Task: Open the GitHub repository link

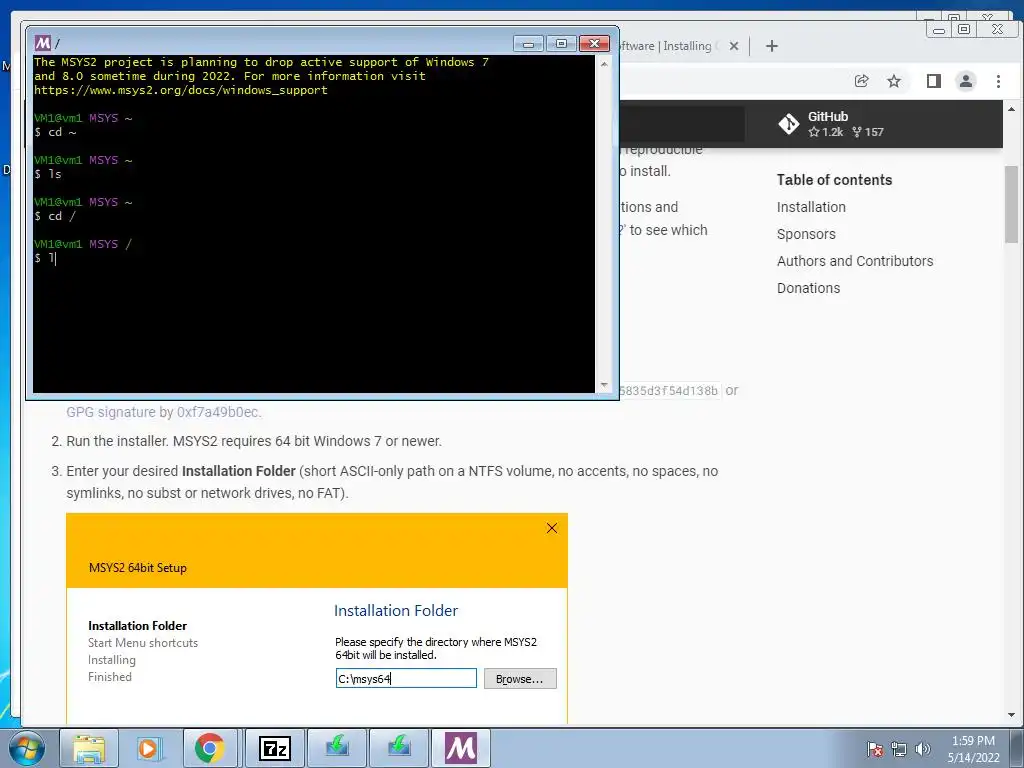Action: 831,124
